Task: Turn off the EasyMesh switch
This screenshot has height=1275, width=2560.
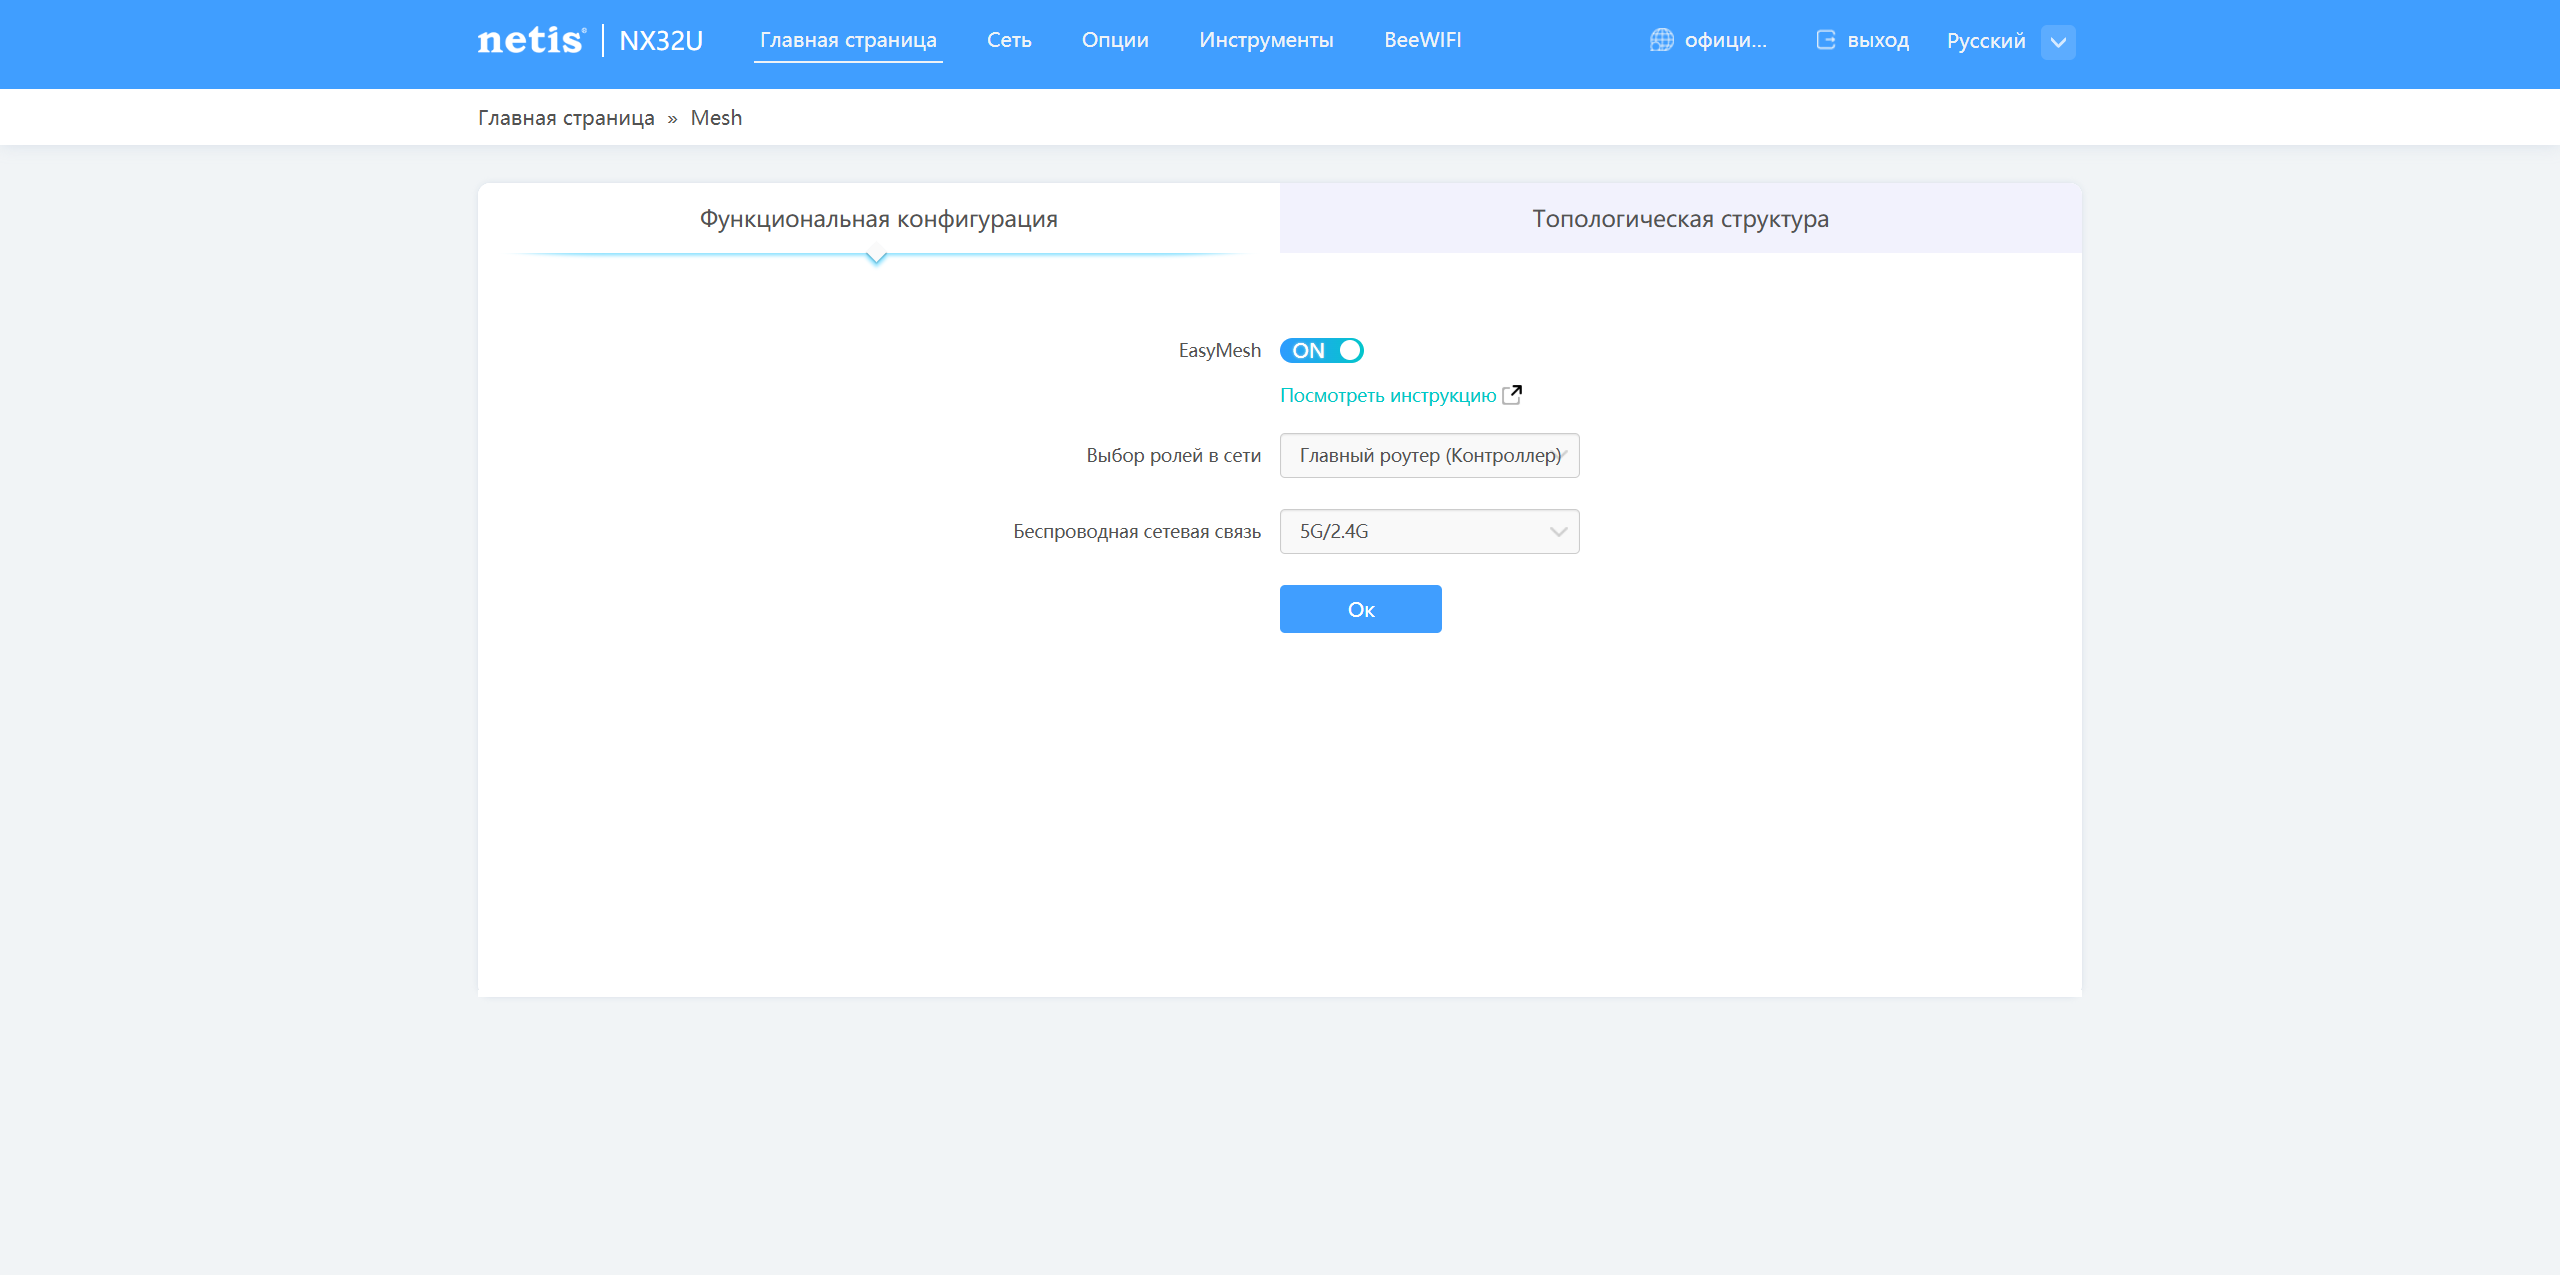Action: coord(1321,350)
